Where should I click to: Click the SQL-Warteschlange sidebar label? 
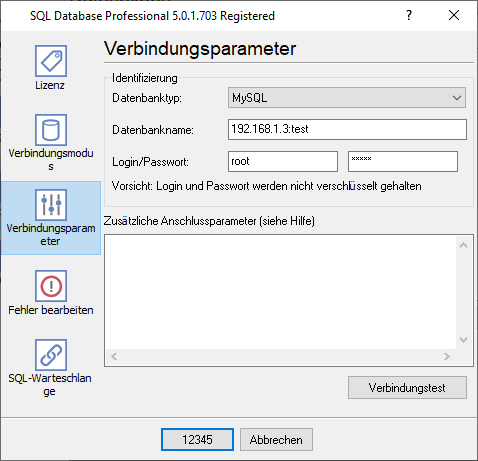pyautogui.click(x=50, y=385)
